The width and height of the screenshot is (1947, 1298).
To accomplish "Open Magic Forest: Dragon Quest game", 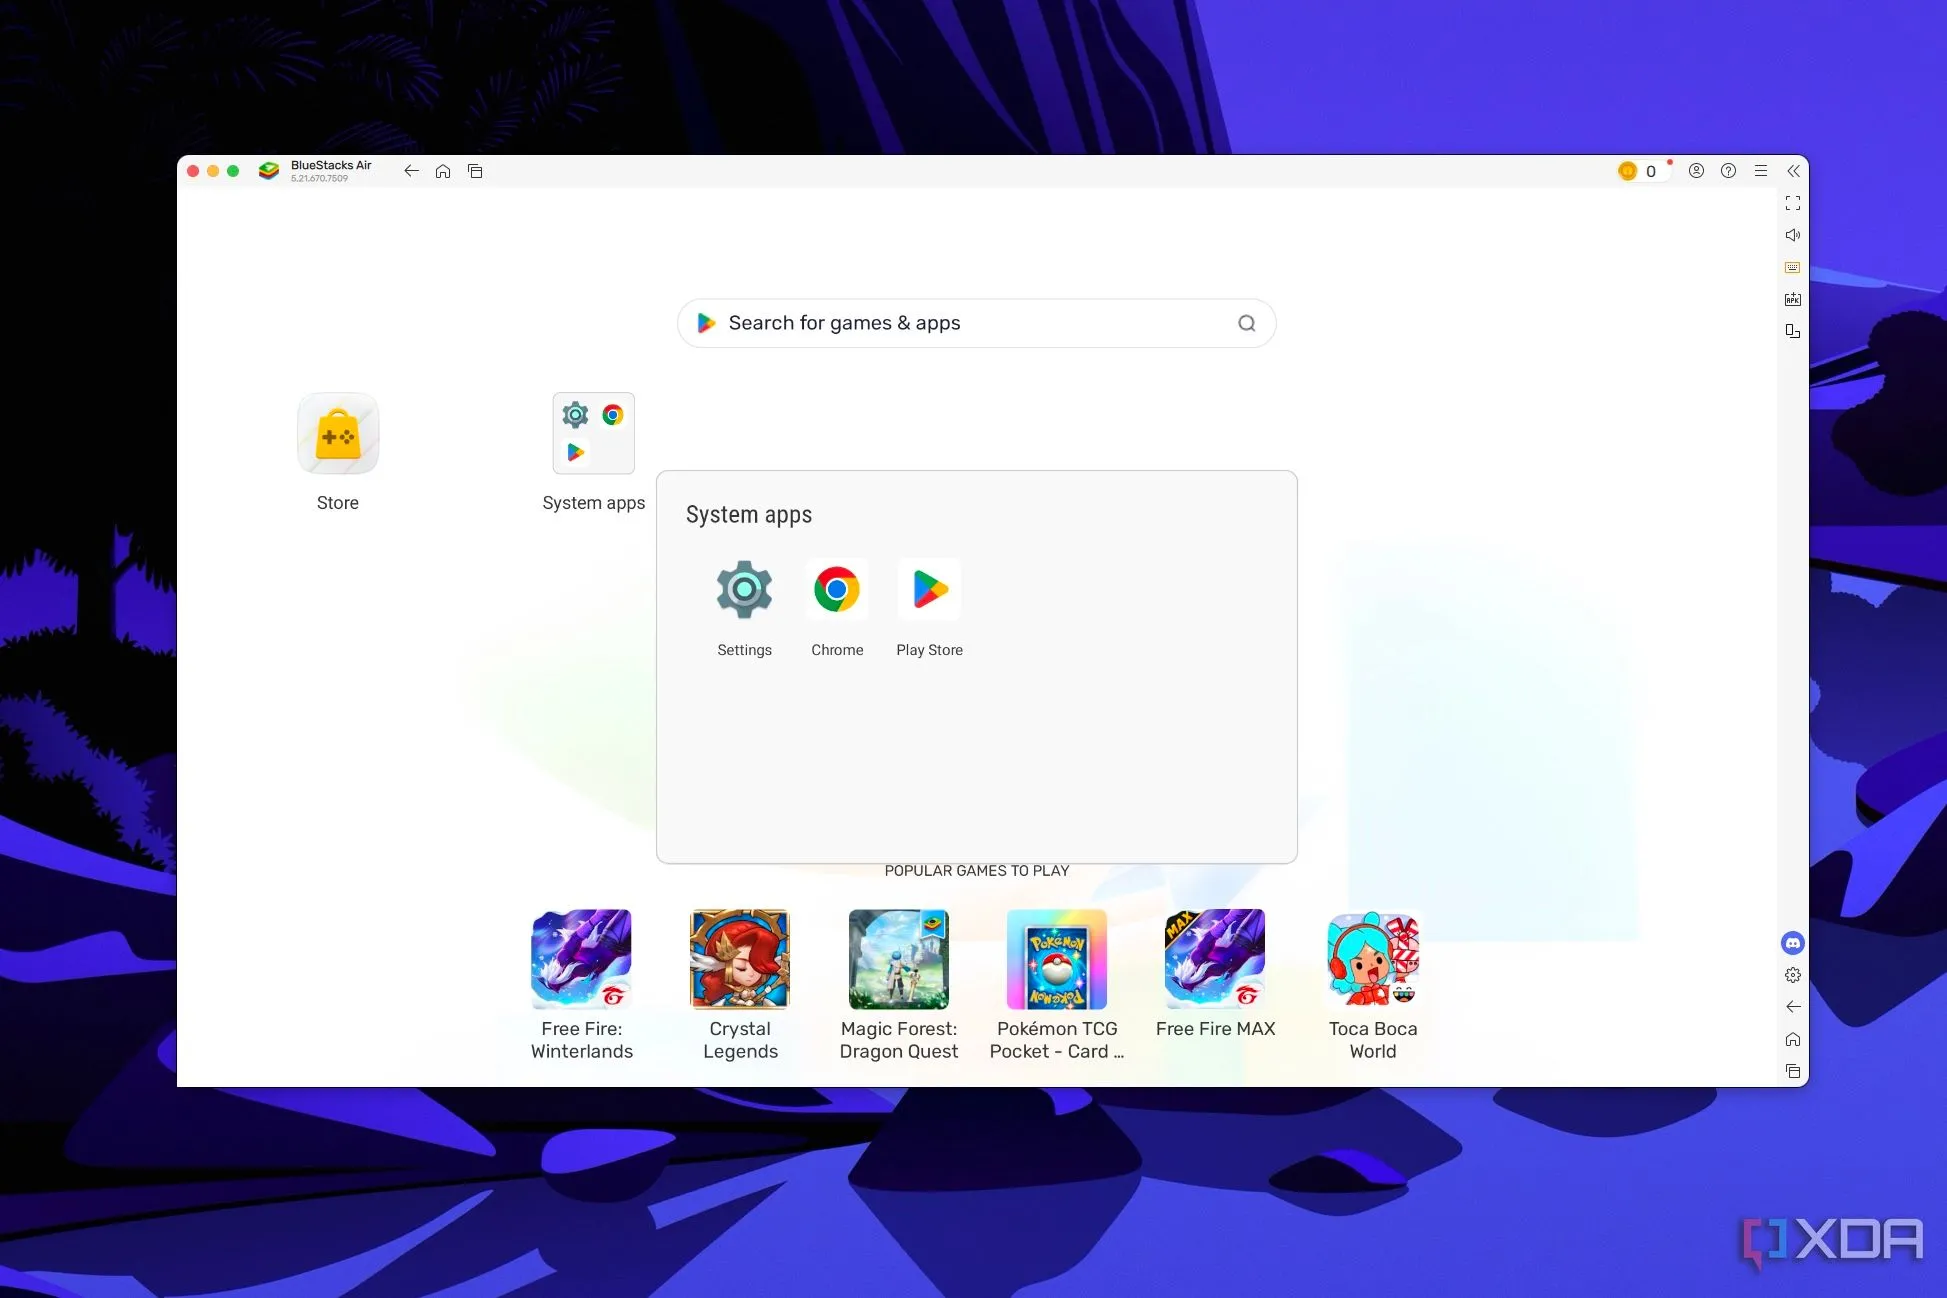I will [x=898, y=959].
